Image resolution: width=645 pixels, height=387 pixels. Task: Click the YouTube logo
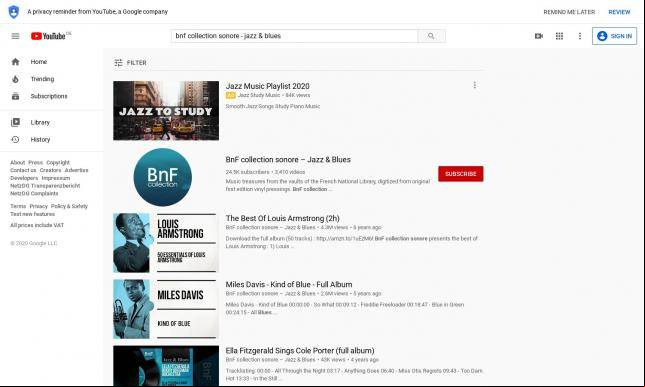coord(49,36)
